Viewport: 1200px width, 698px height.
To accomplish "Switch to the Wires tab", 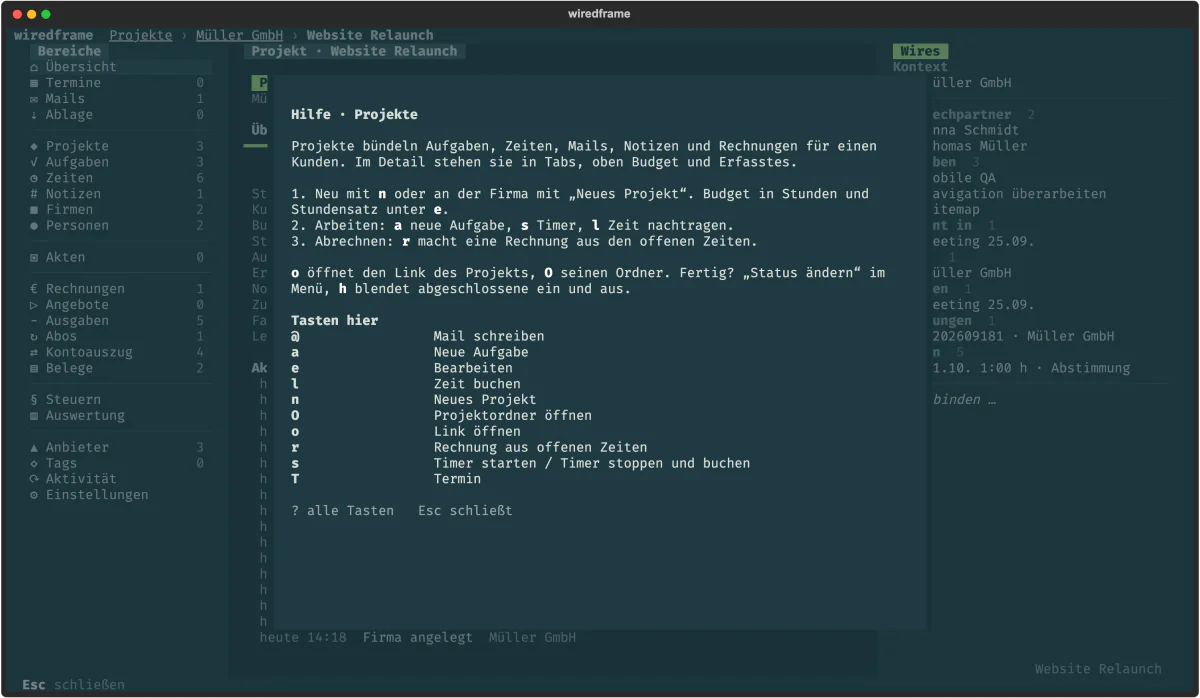I will tap(920, 51).
